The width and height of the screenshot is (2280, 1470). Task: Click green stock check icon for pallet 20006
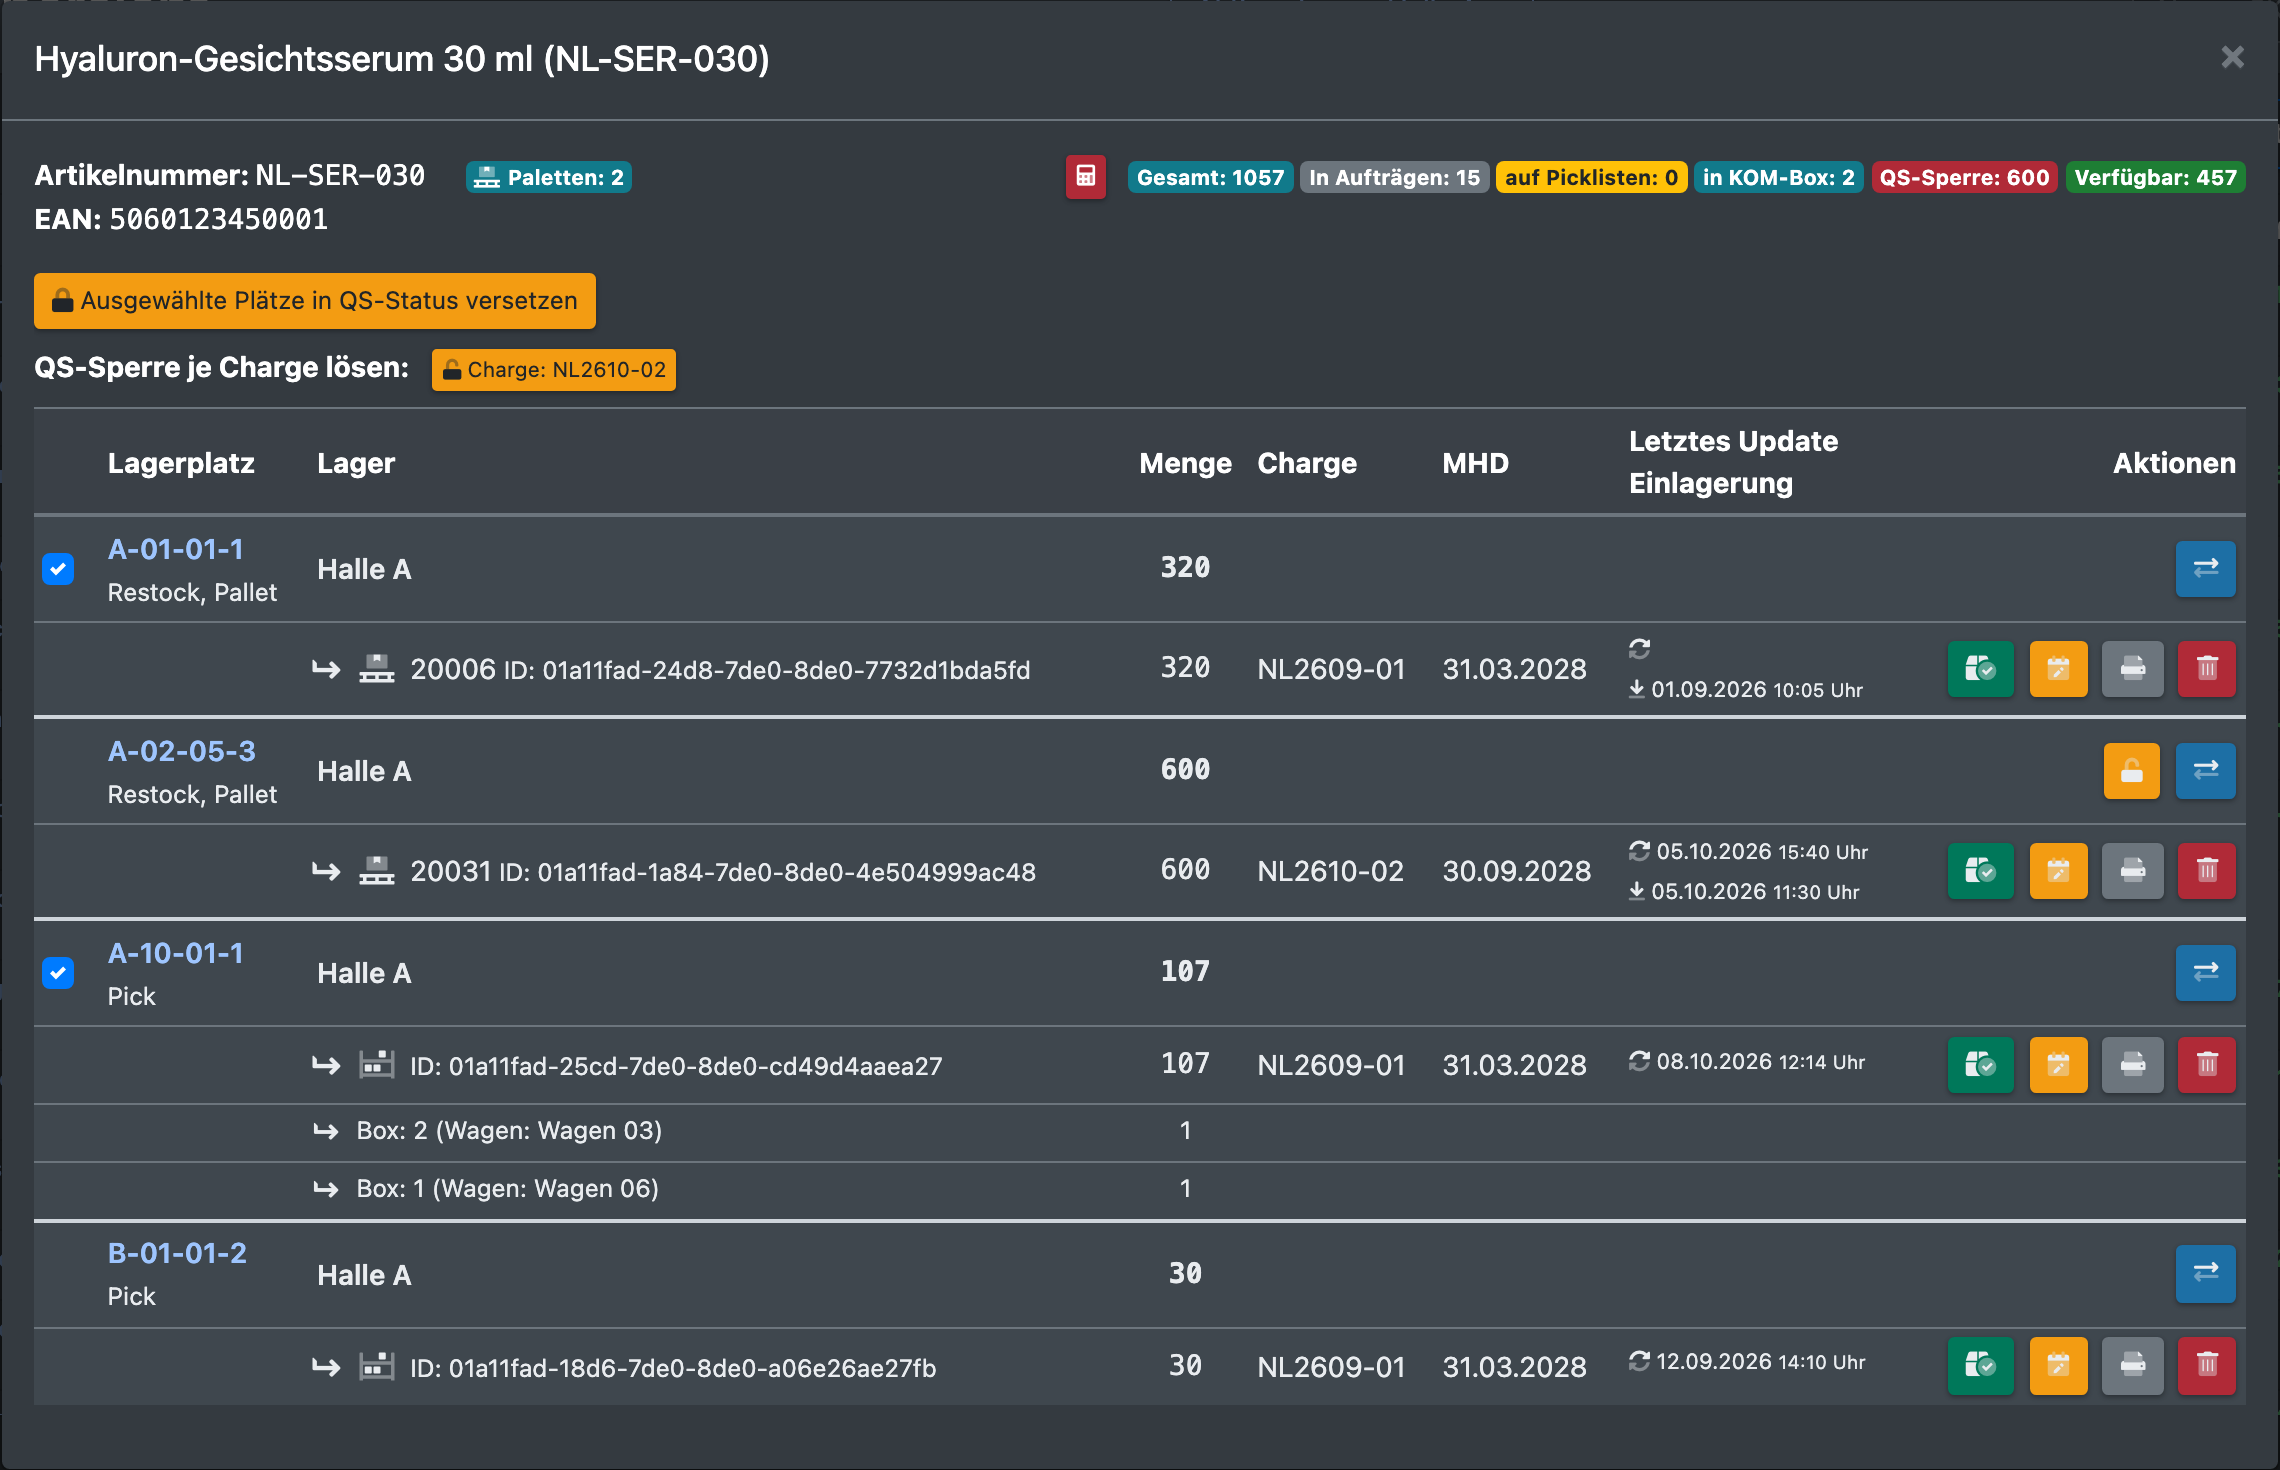1980,669
